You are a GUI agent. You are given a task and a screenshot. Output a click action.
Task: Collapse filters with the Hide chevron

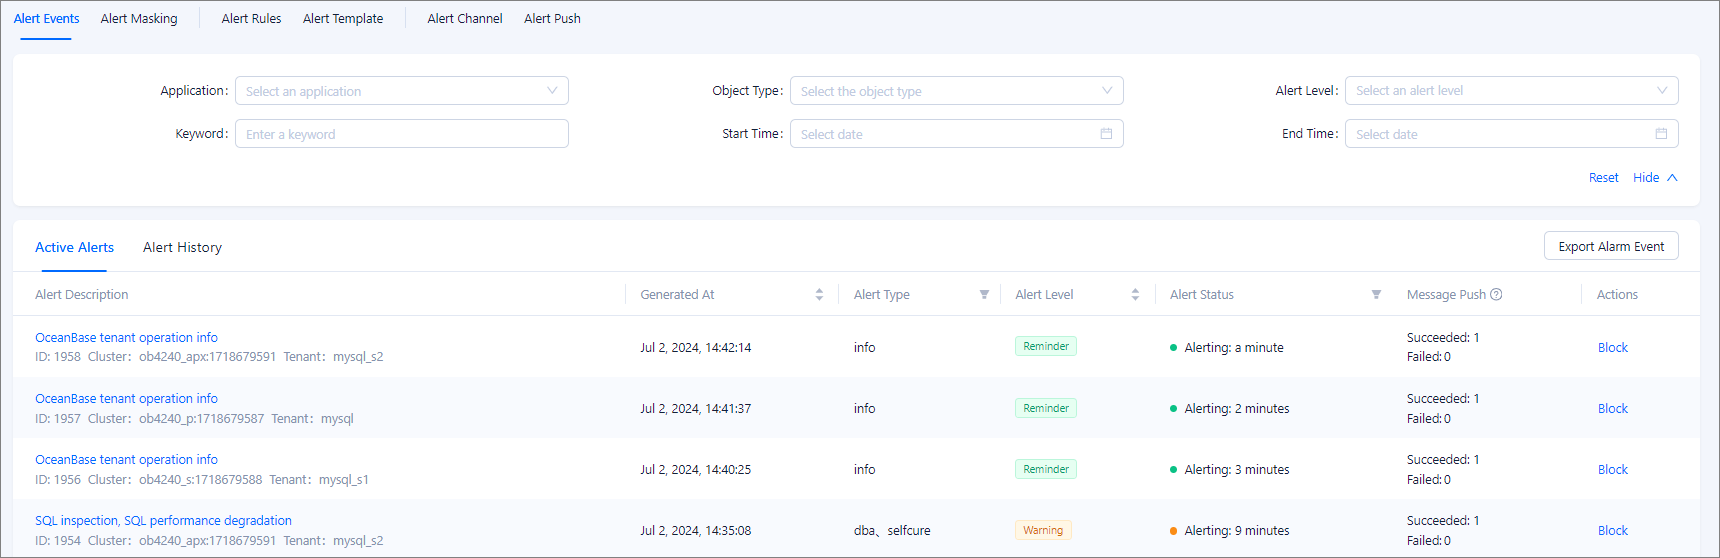tap(1672, 178)
